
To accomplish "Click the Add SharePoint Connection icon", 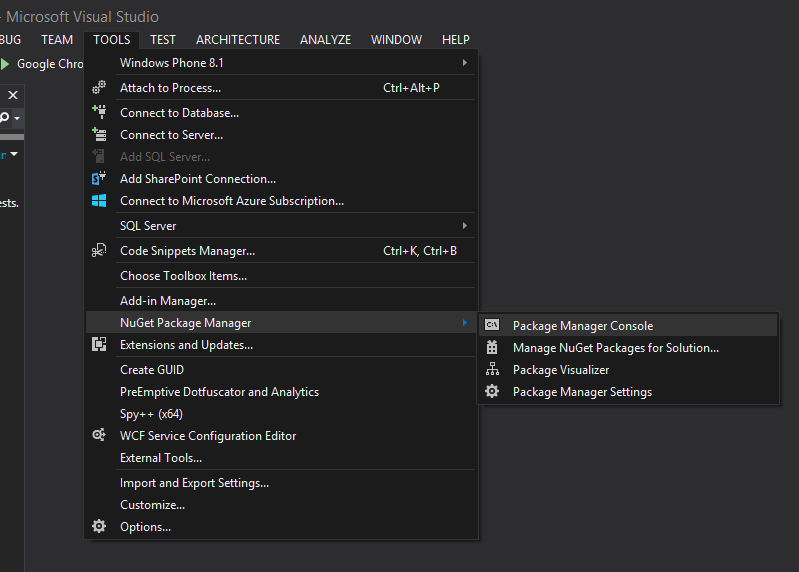I will point(99,178).
